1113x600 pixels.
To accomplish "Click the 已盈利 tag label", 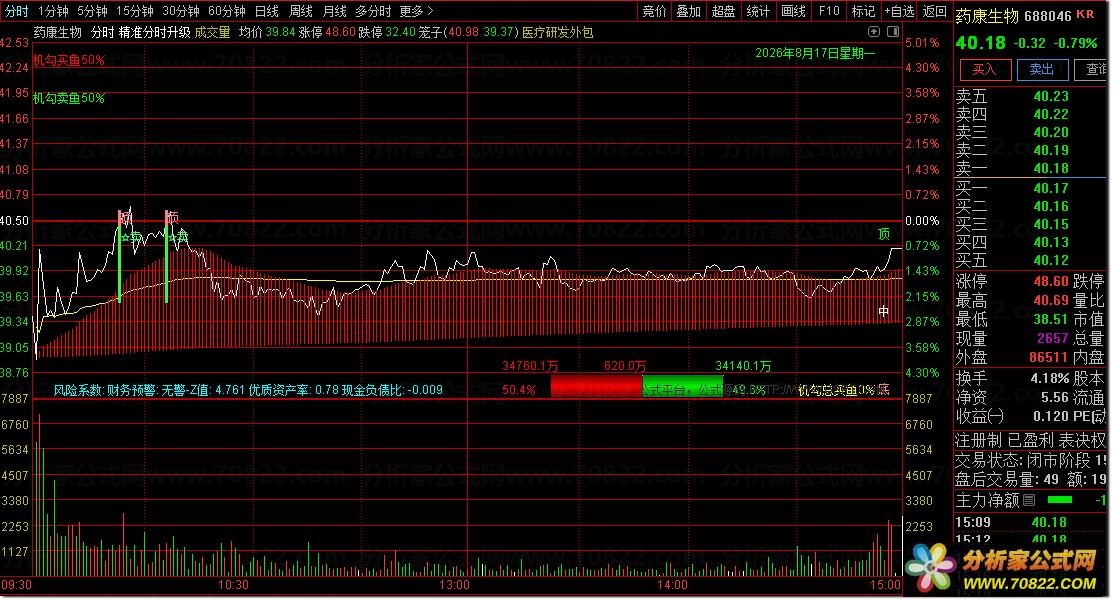I will [x=1030, y=440].
